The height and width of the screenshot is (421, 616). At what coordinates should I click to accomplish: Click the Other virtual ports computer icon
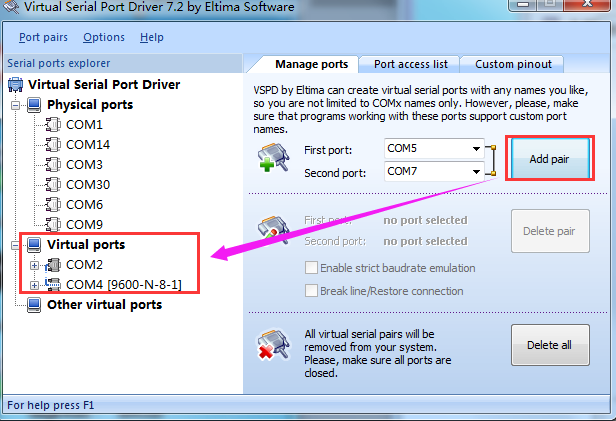click(34, 305)
